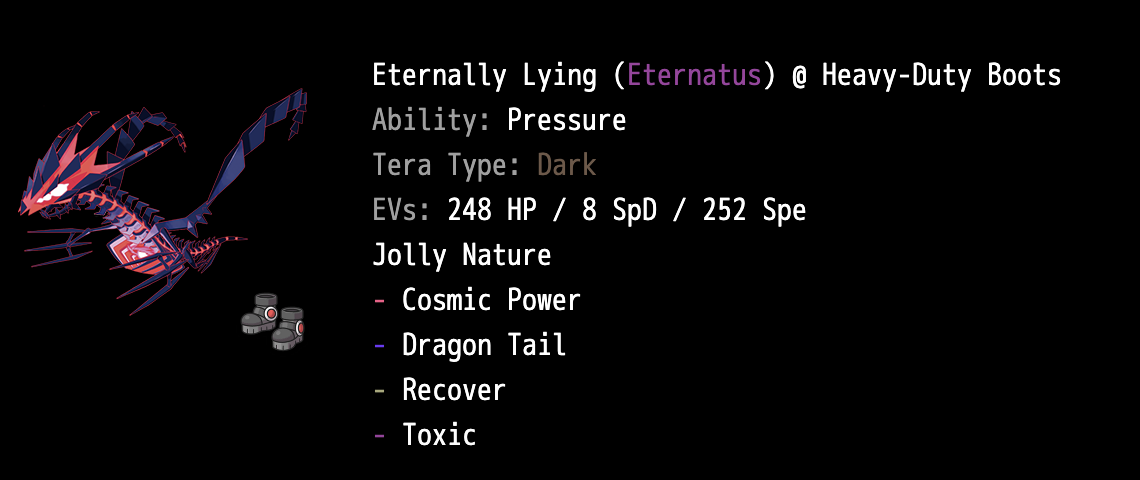The width and height of the screenshot is (1140, 480).
Task: Click the Pressure ability text
Action: [x=566, y=120]
